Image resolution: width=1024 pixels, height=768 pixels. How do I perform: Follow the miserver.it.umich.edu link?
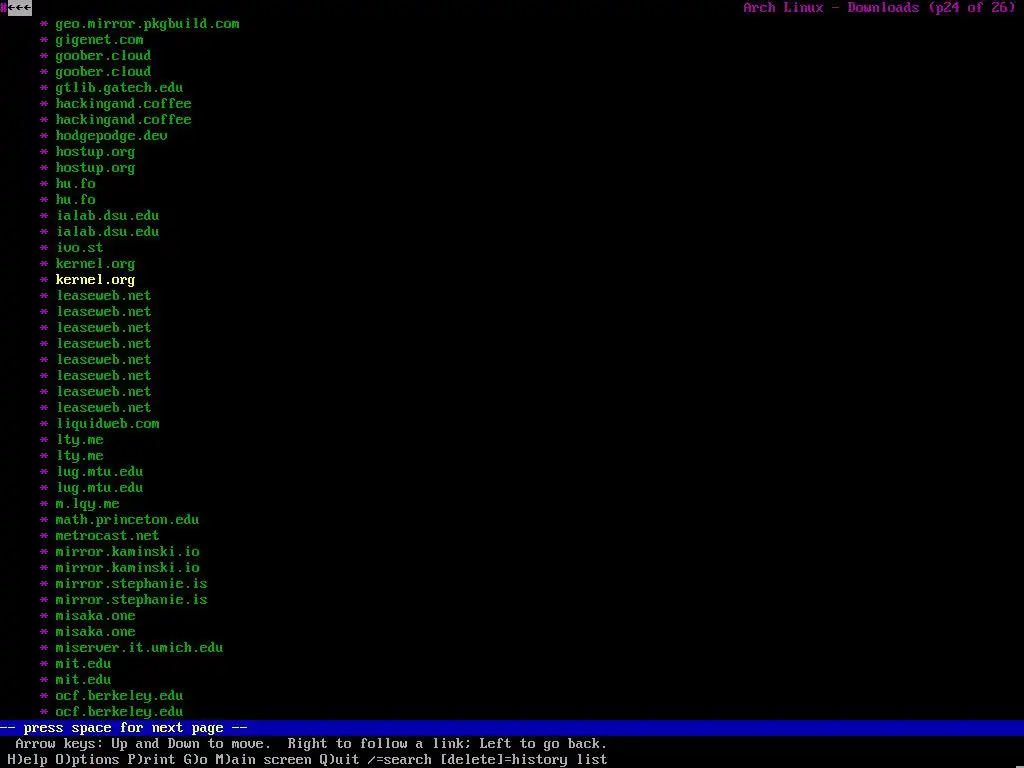click(139, 648)
